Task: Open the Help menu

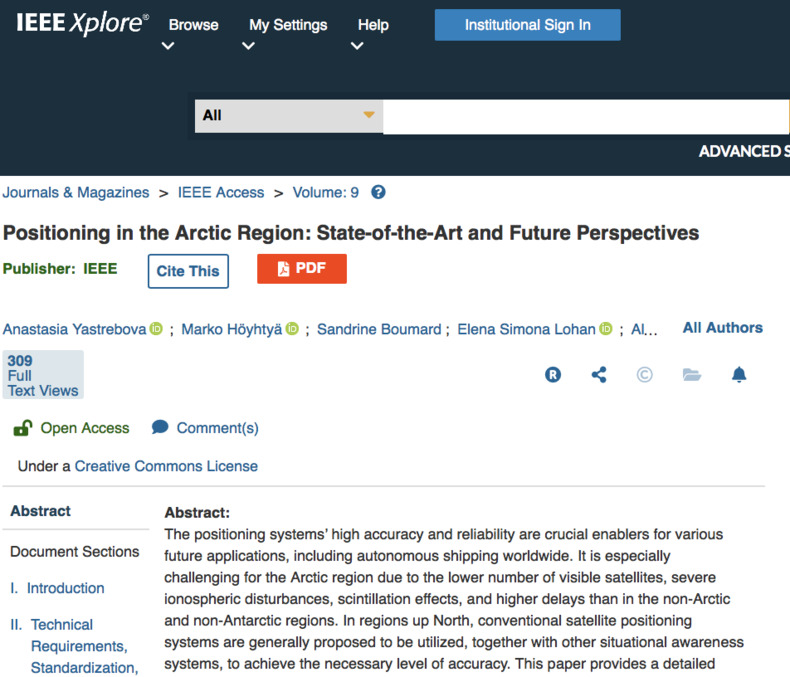Action: click(x=373, y=25)
